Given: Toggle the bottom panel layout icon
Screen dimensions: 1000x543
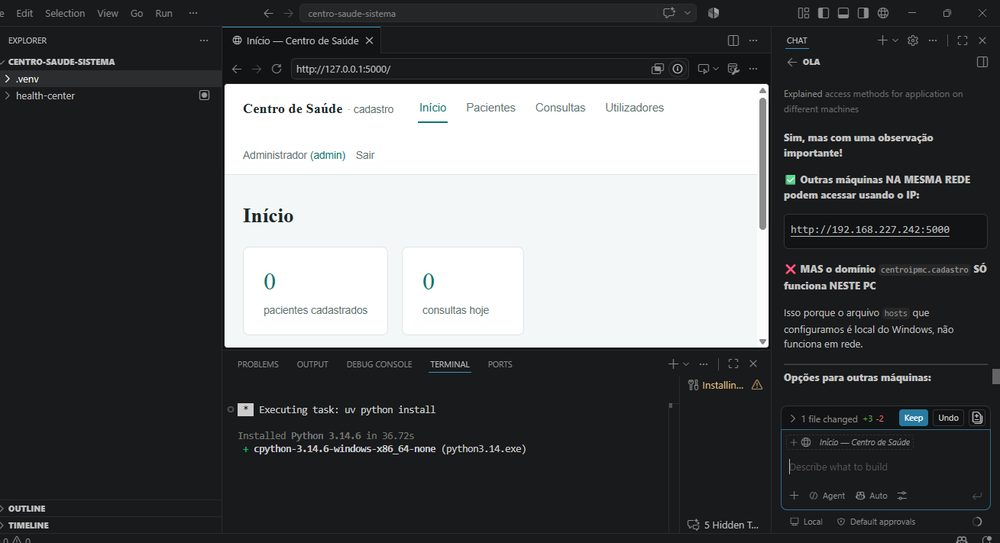Looking at the screenshot, I should tap(843, 13).
